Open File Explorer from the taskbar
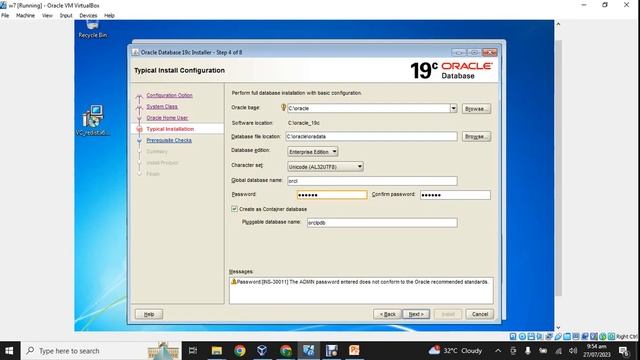 tap(216, 351)
